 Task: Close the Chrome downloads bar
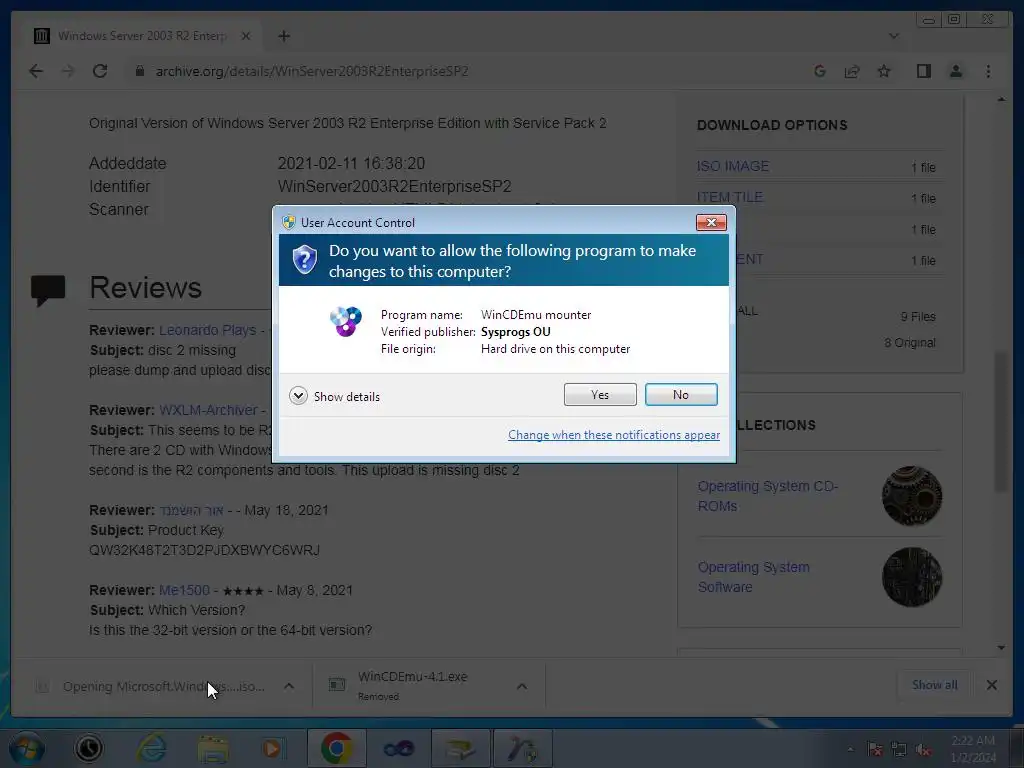991,684
